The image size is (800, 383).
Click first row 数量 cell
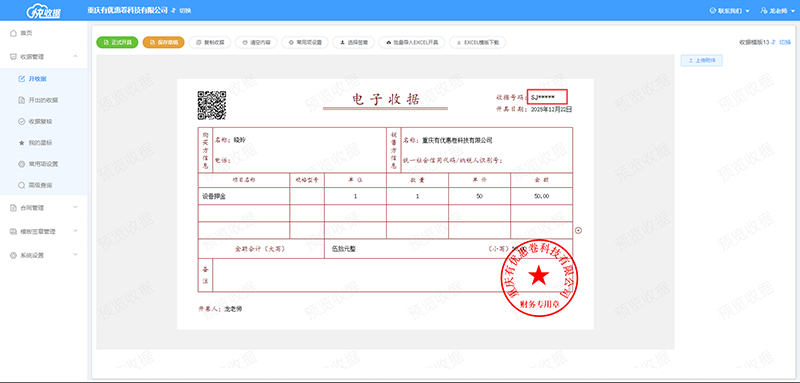pos(417,196)
